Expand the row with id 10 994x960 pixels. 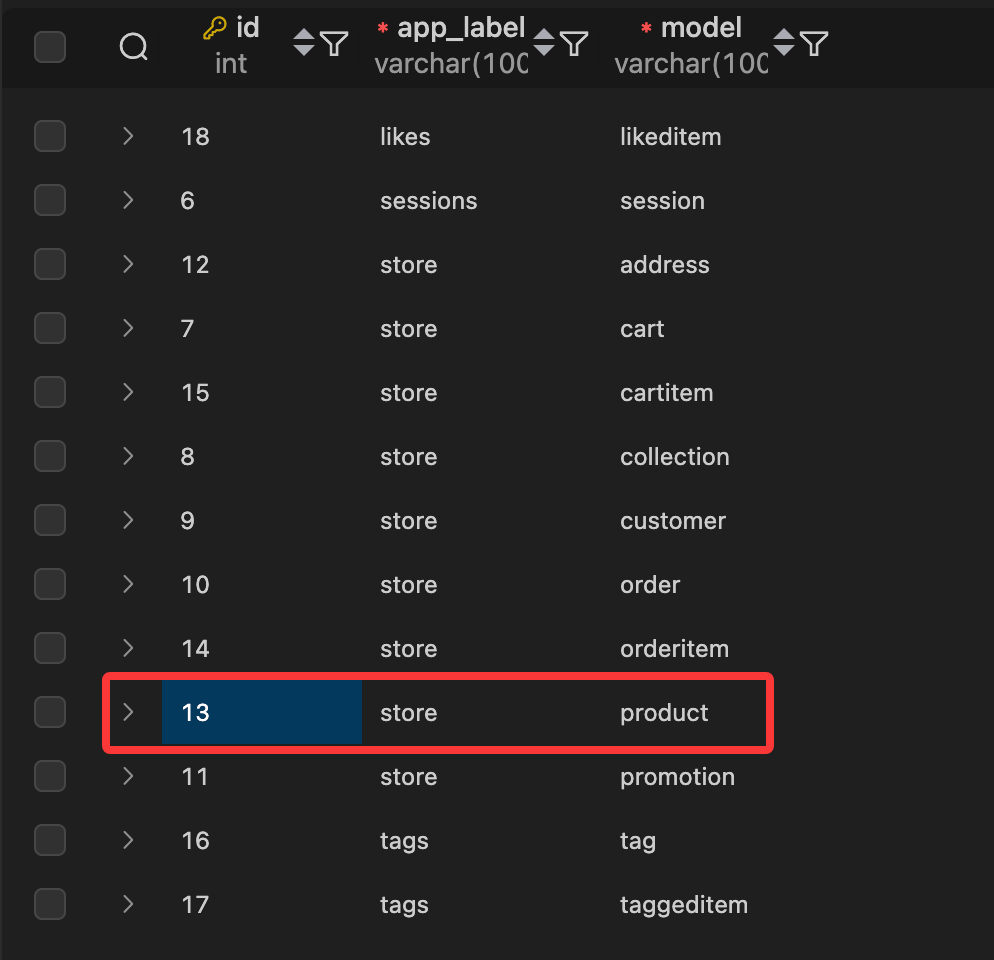[x=128, y=585]
